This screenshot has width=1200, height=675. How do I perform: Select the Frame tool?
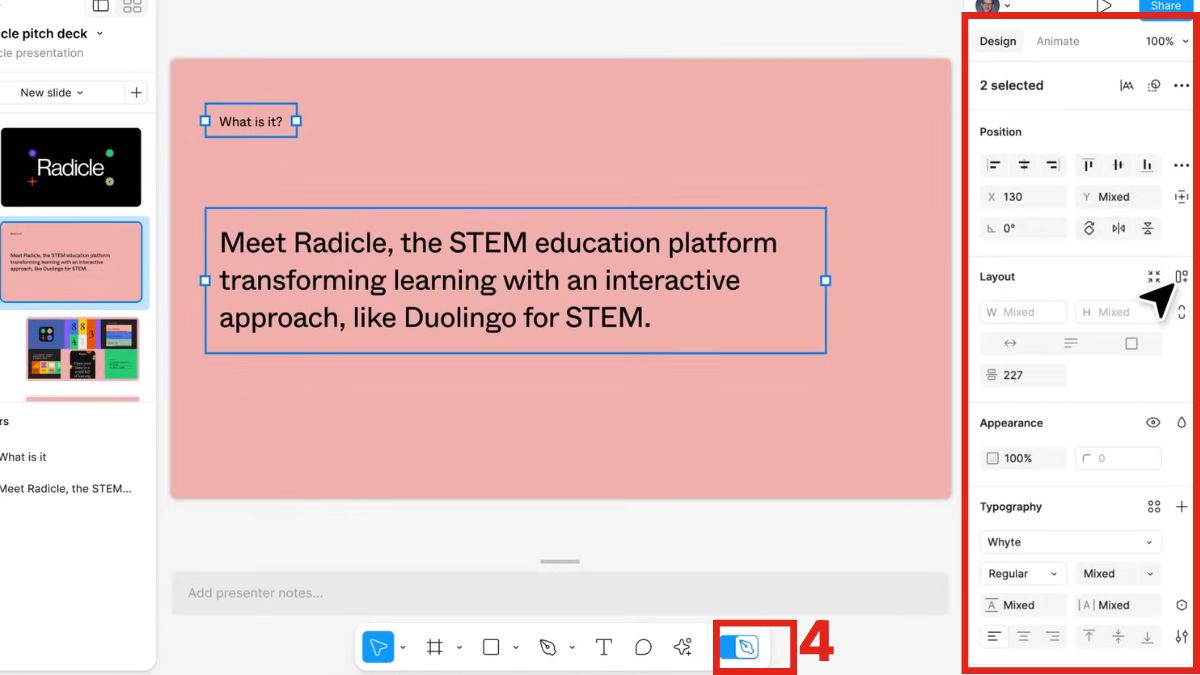click(435, 647)
